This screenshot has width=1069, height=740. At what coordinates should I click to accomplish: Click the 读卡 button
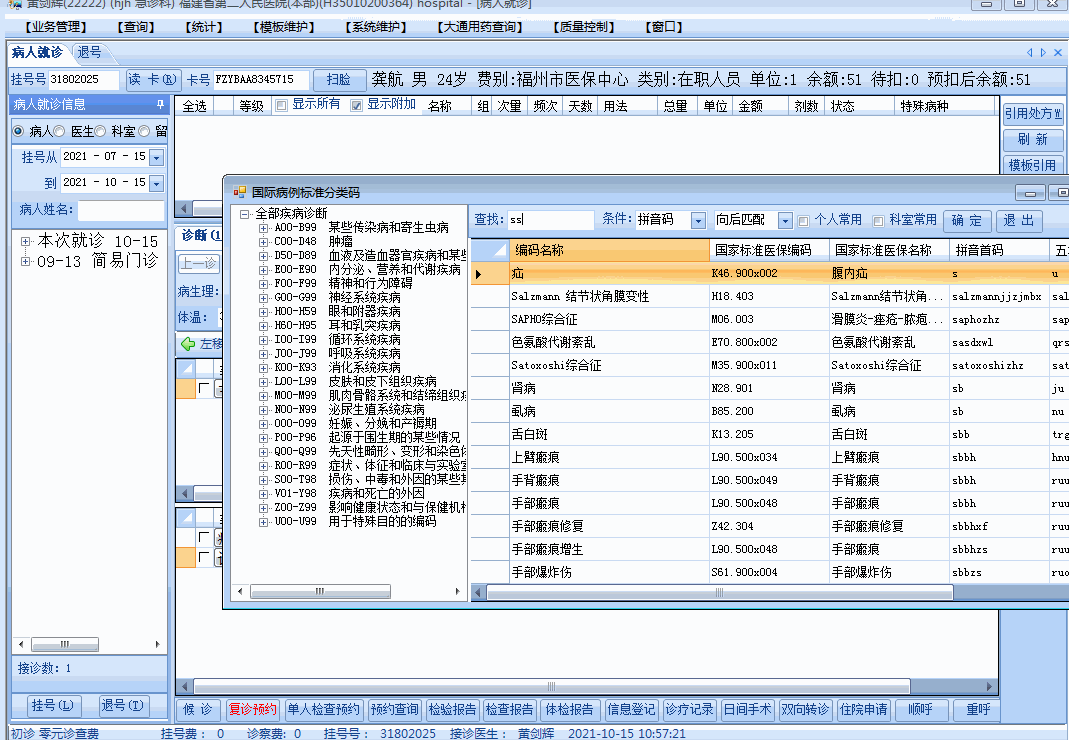pos(152,80)
